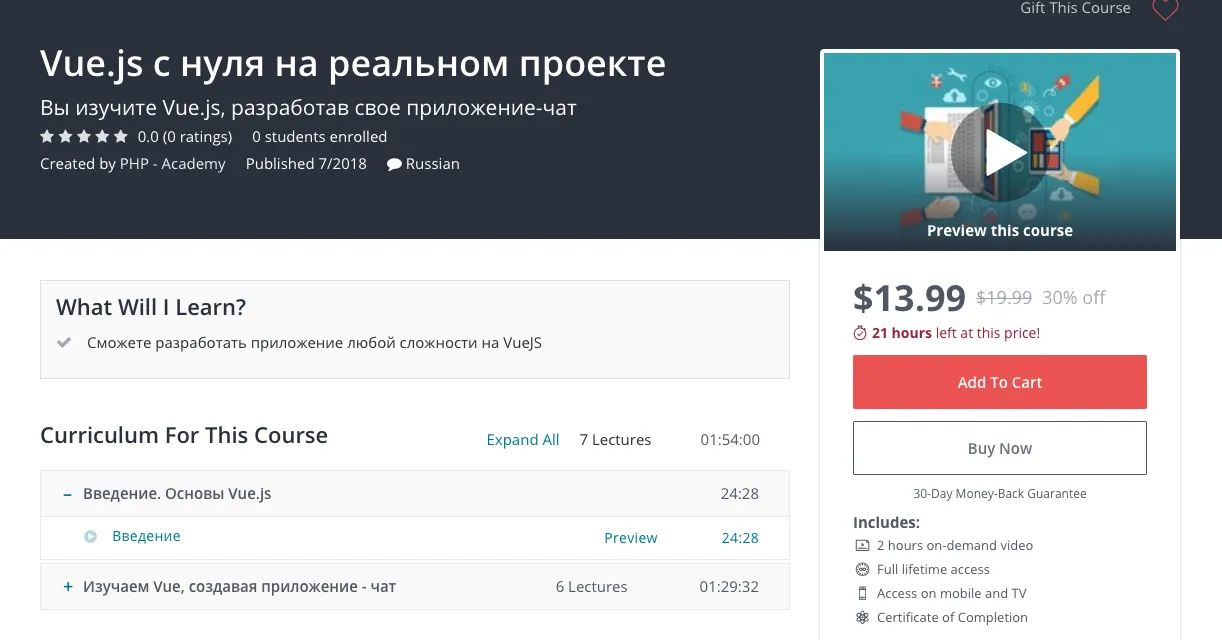Collapse the Введение. Основы Vue.js section
This screenshot has height=640, width=1222.
click(x=68, y=494)
